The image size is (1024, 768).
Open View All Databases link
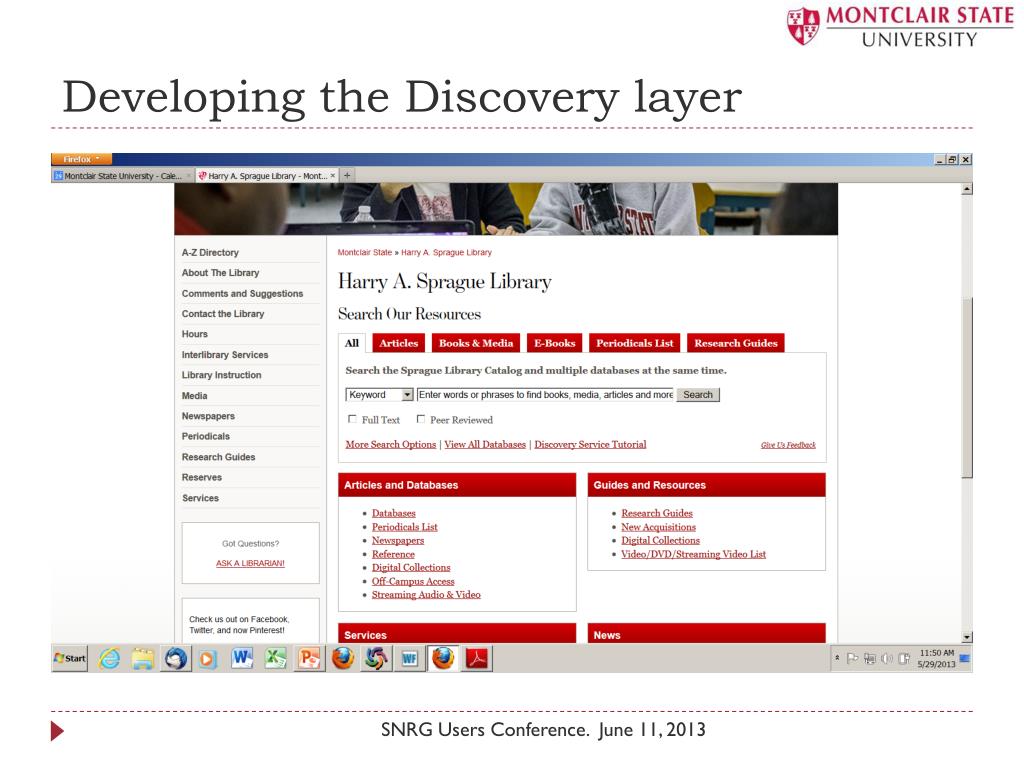tap(485, 445)
